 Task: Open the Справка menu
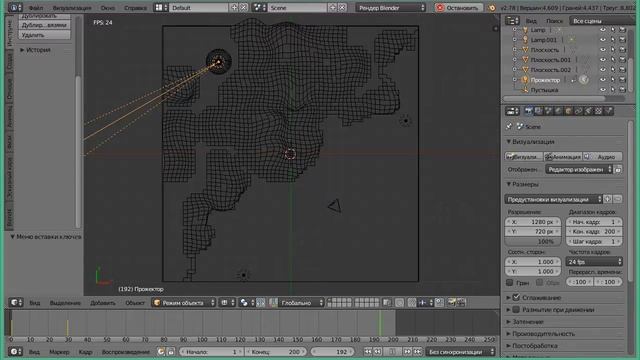tap(135, 8)
